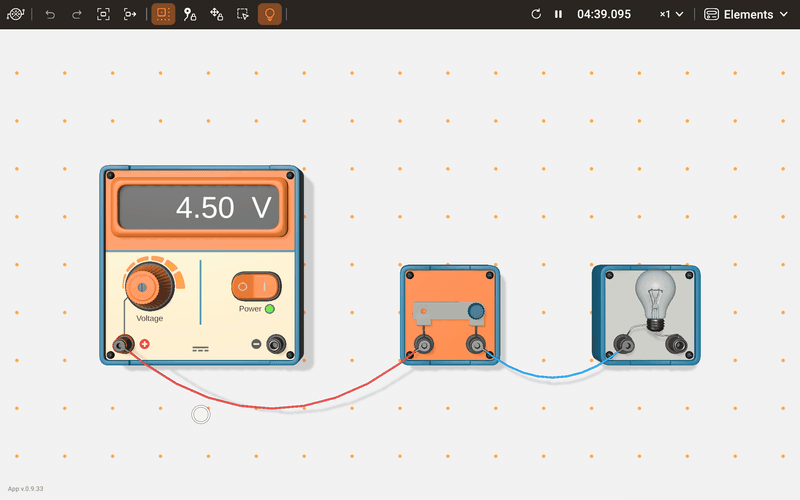Select the red wire
800x500 pixels.
pyautogui.click(x=270, y=408)
